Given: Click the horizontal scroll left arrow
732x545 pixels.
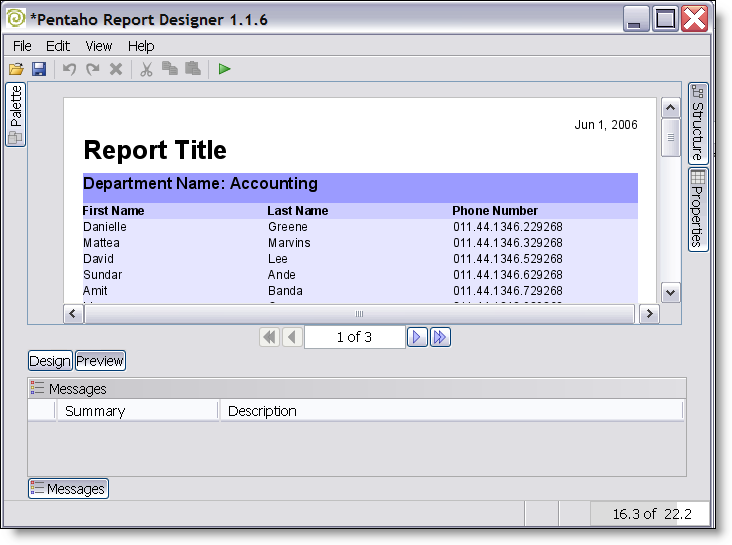Looking at the screenshot, I should pyautogui.click(x=73, y=313).
